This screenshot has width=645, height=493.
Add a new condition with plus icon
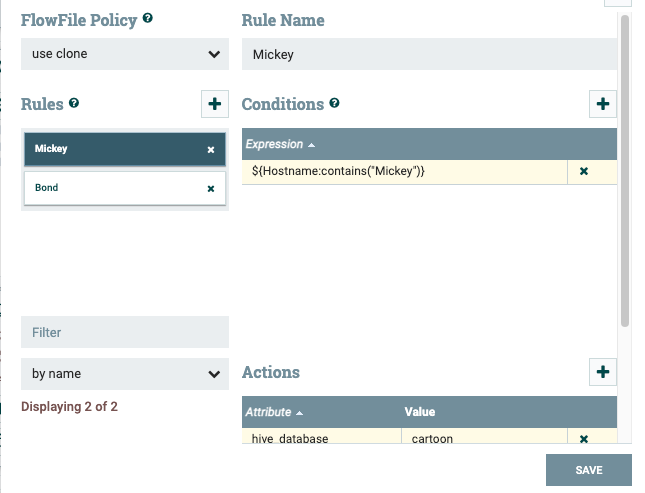[x=603, y=104]
